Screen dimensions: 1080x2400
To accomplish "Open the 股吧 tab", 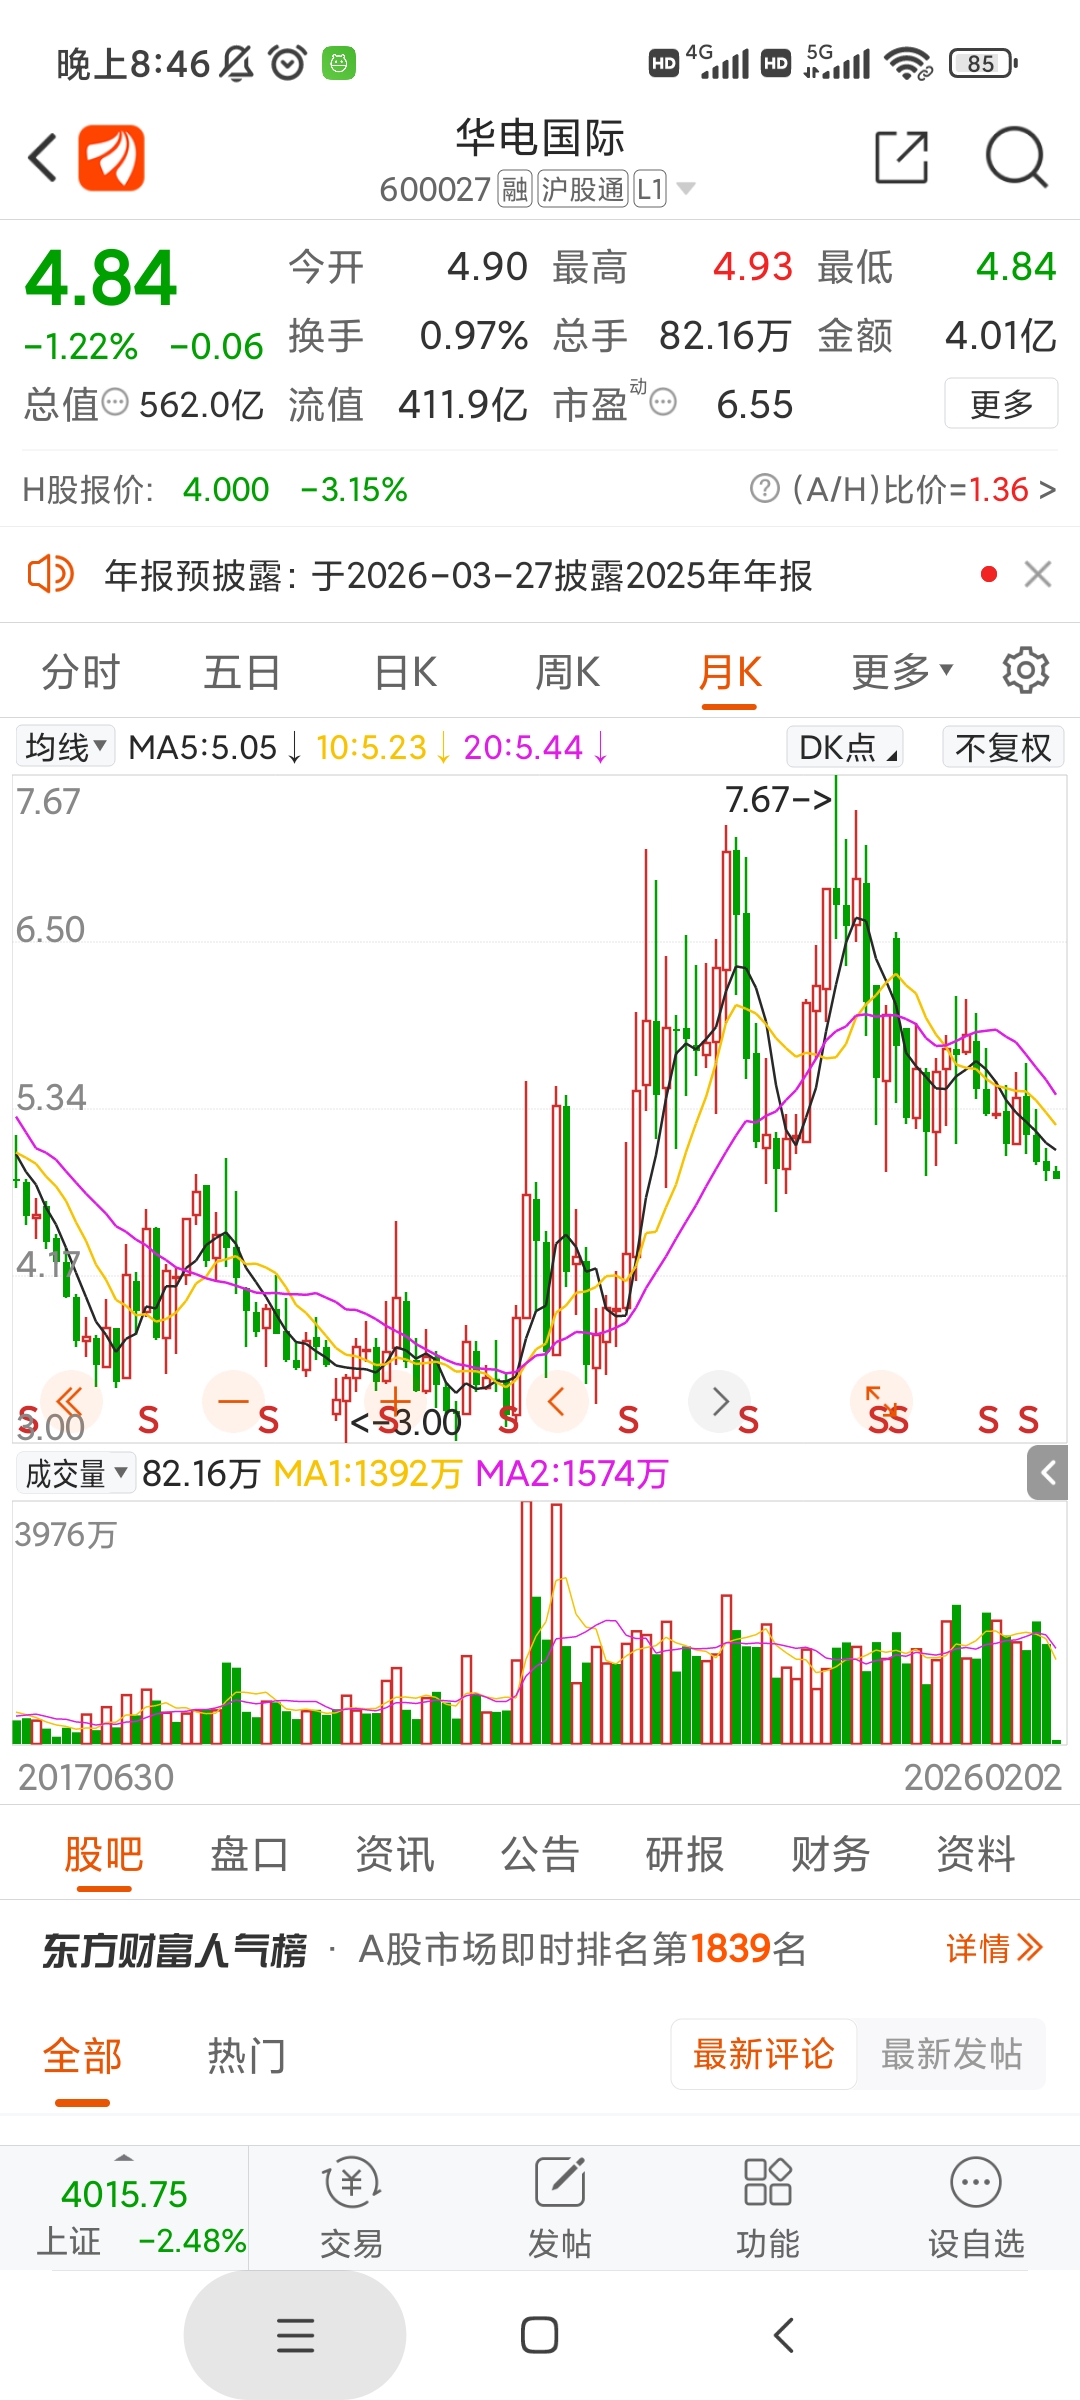I will [x=104, y=1854].
